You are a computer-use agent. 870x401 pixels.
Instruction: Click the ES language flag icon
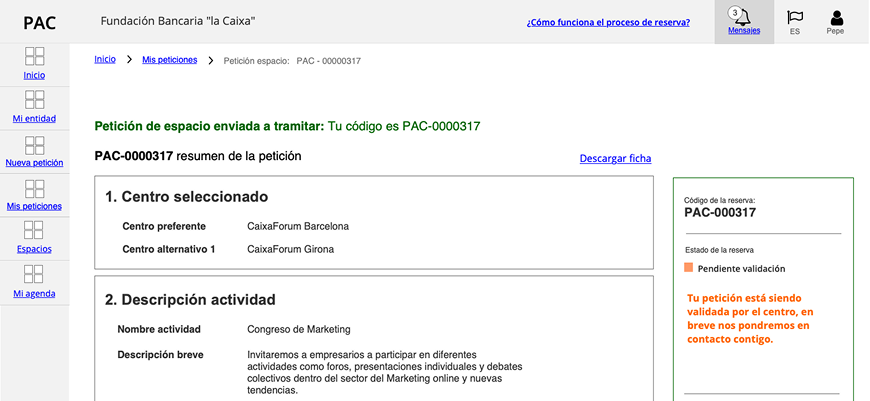click(795, 17)
